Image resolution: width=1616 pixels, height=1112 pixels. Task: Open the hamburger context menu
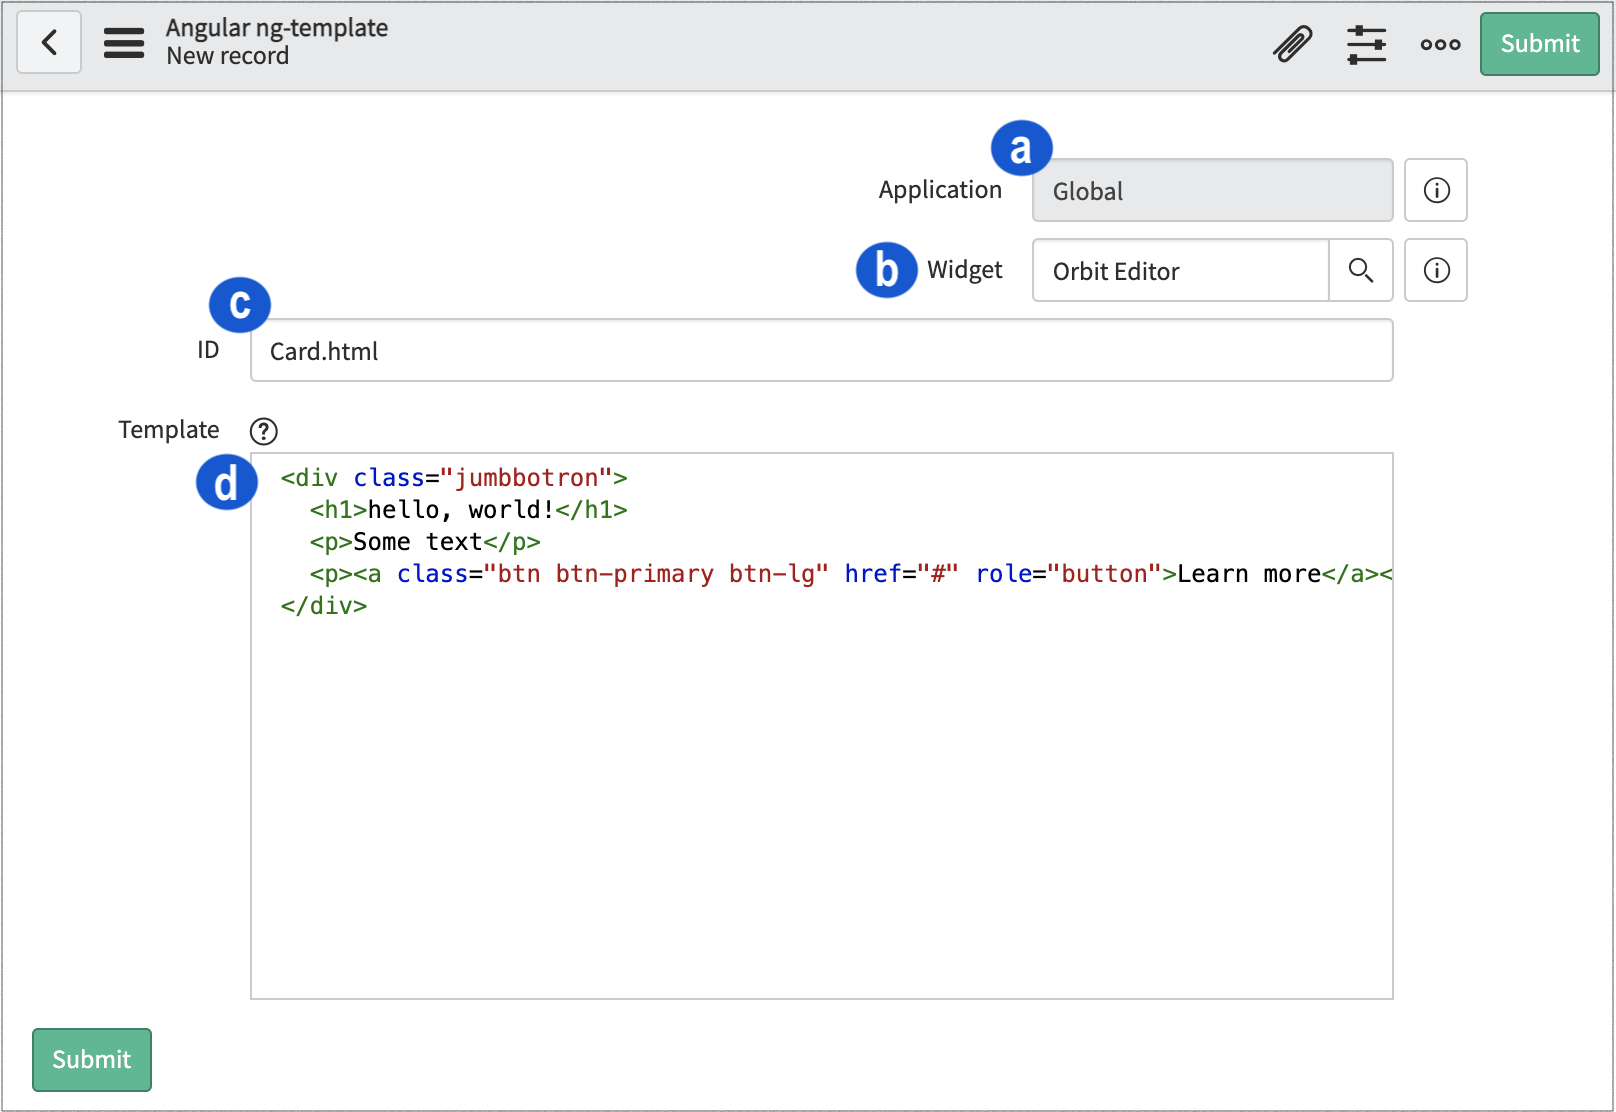click(x=124, y=43)
